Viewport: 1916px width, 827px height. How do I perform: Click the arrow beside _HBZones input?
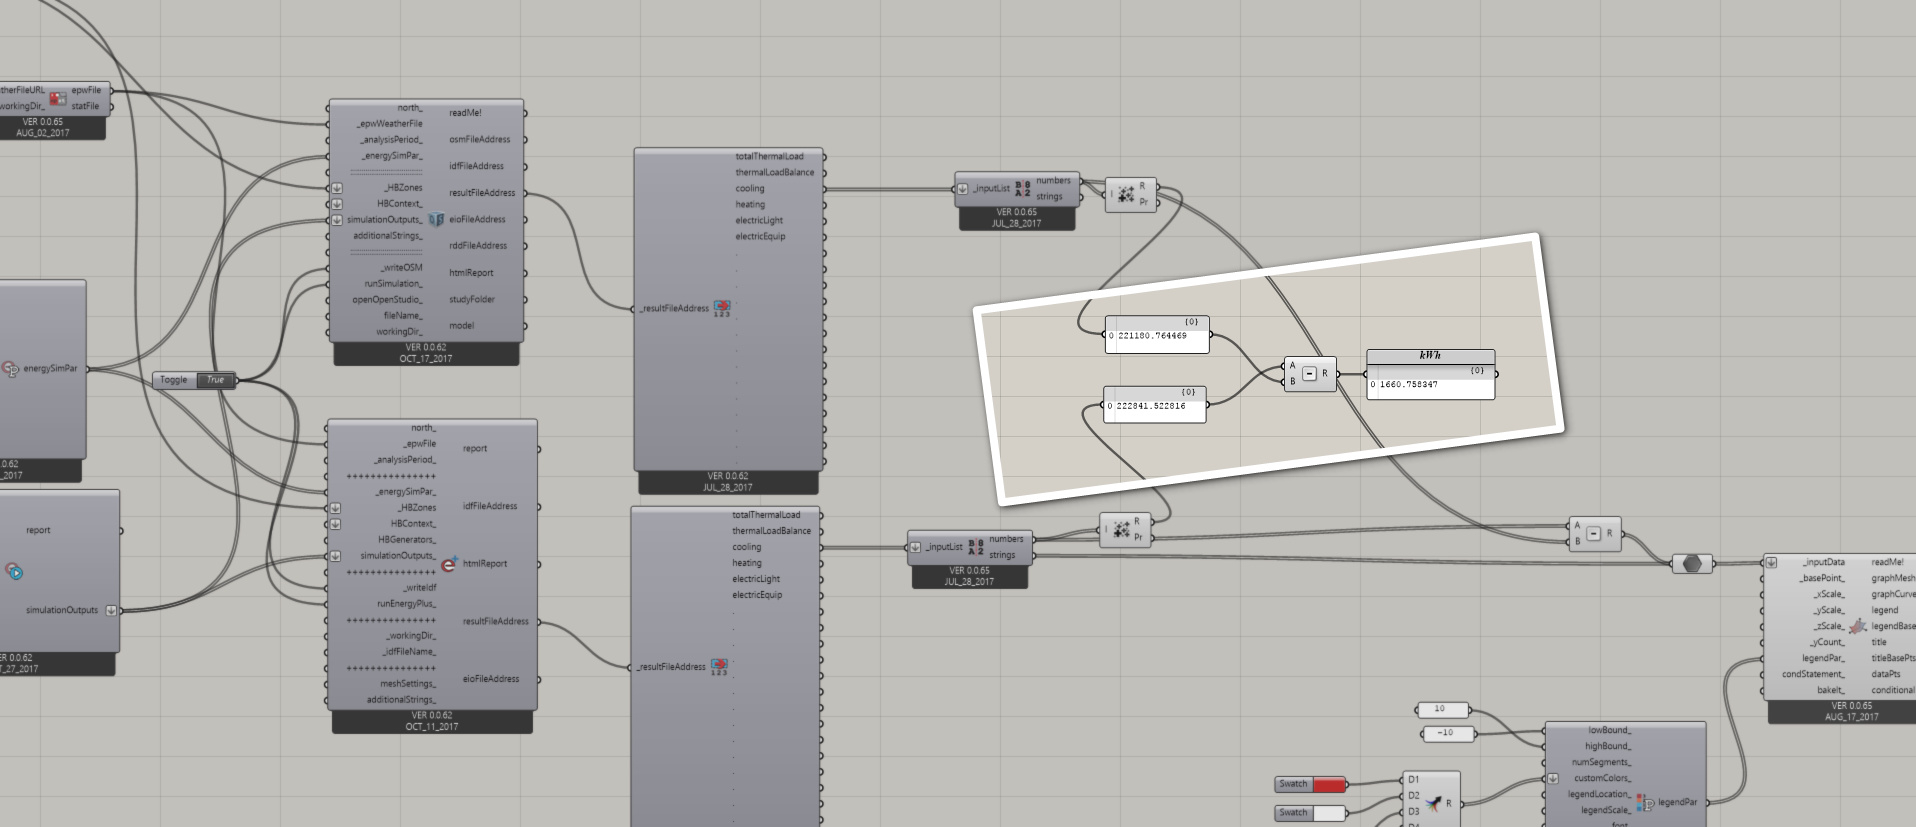tap(337, 188)
